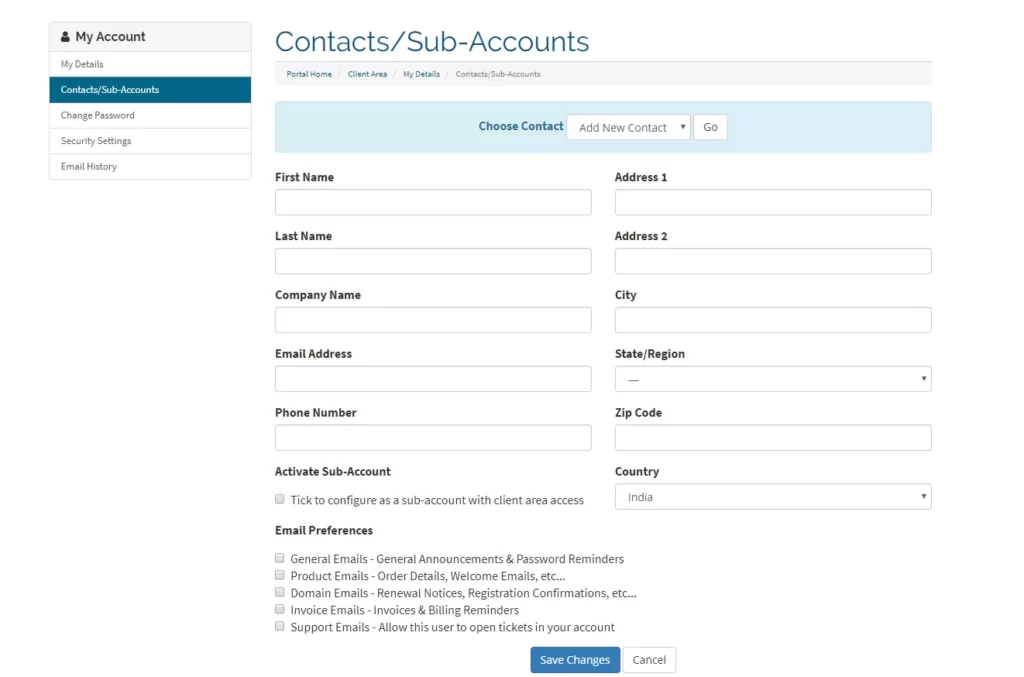Viewport: 1024px width, 677px height.
Task: Click Save Changes
Action: tap(574, 660)
